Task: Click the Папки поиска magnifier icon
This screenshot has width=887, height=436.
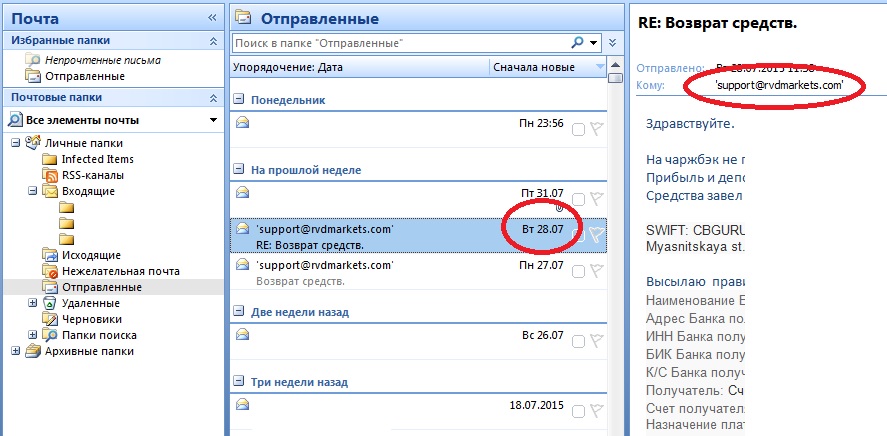Action: (50, 335)
